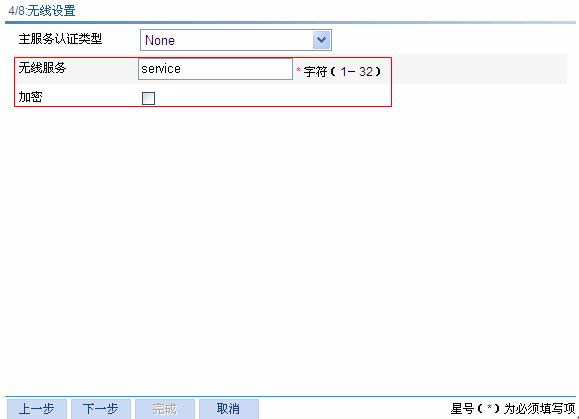Click the 主服务认证类型 label
Screen dimensions: 579x419
(60, 39)
